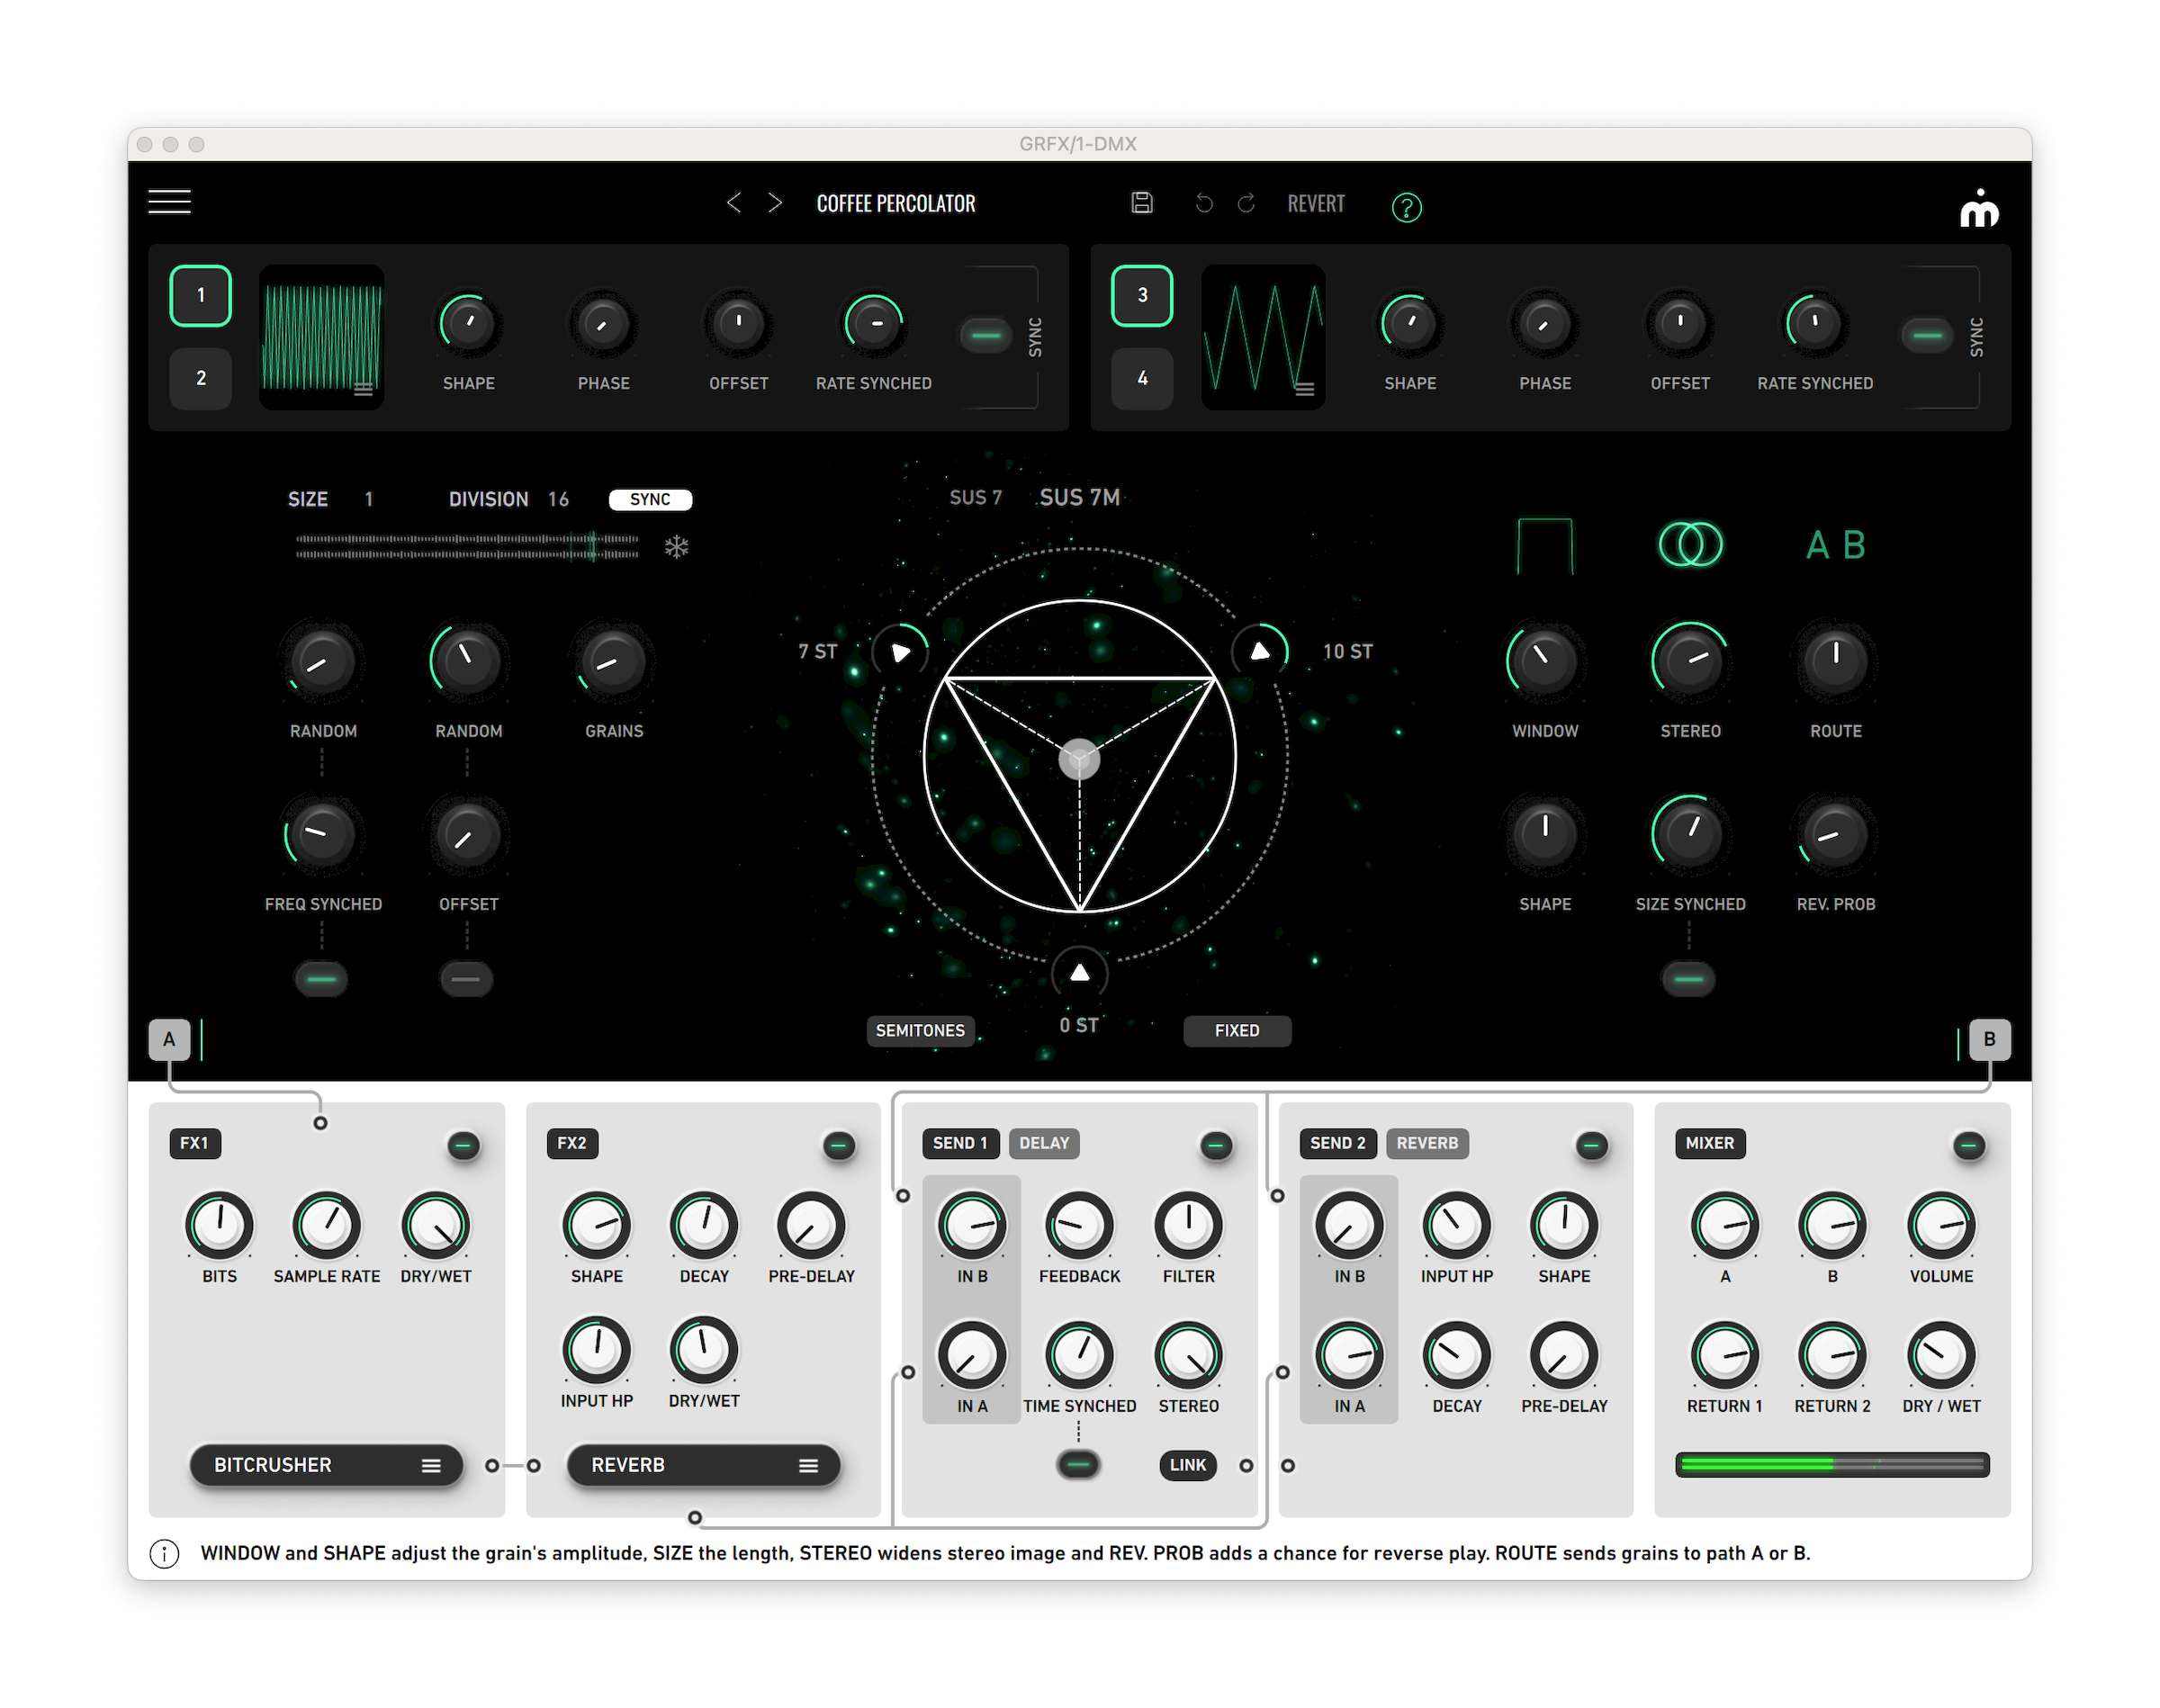The height and width of the screenshot is (1708, 2160).
Task: Toggle the FX1 power switch
Action: click(463, 1145)
